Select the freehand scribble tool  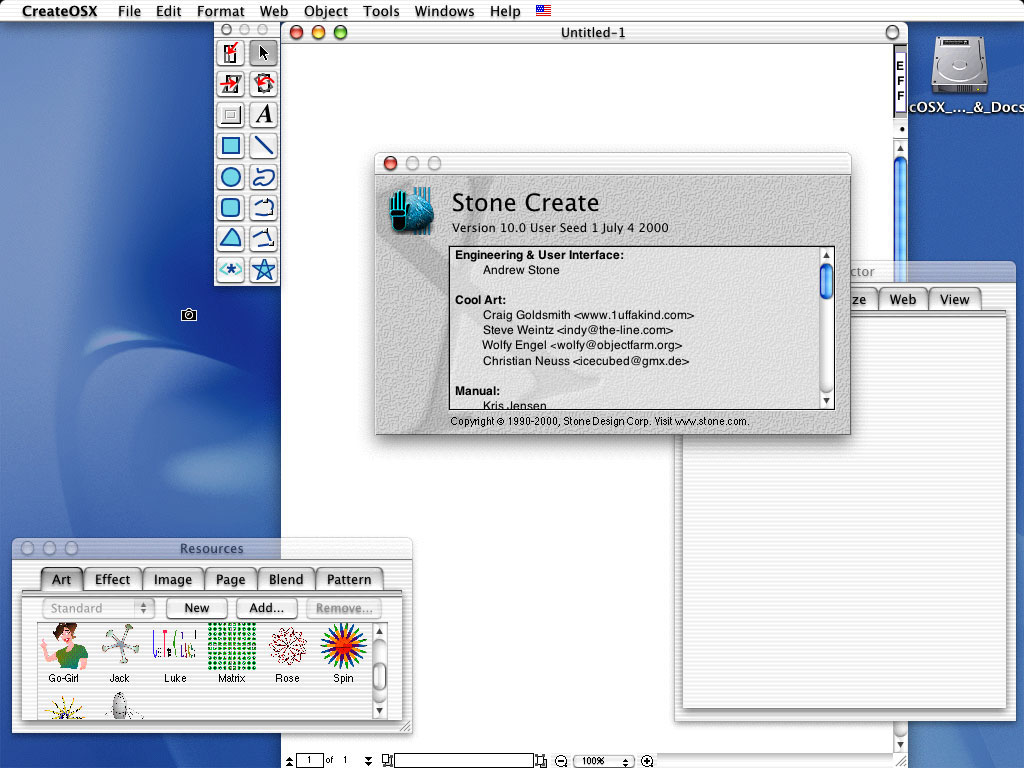click(263, 177)
